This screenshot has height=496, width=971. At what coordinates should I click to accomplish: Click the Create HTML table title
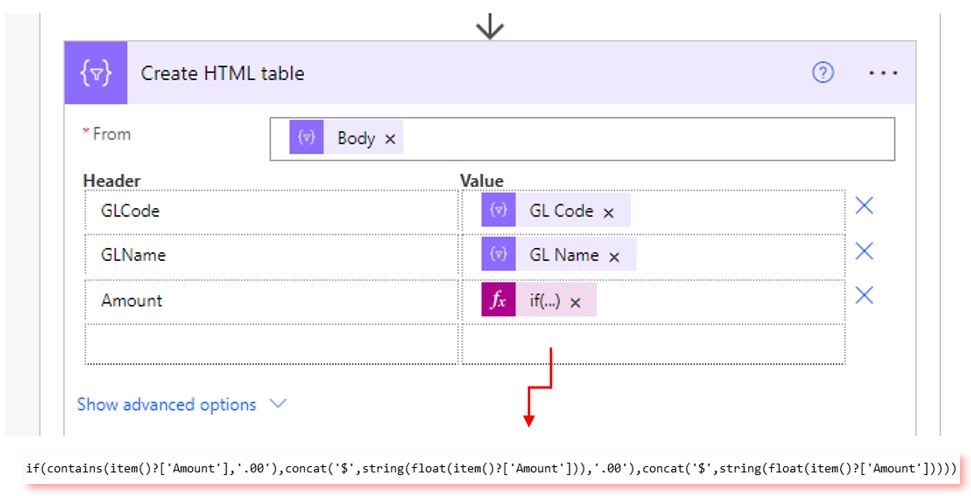(x=222, y=73)
